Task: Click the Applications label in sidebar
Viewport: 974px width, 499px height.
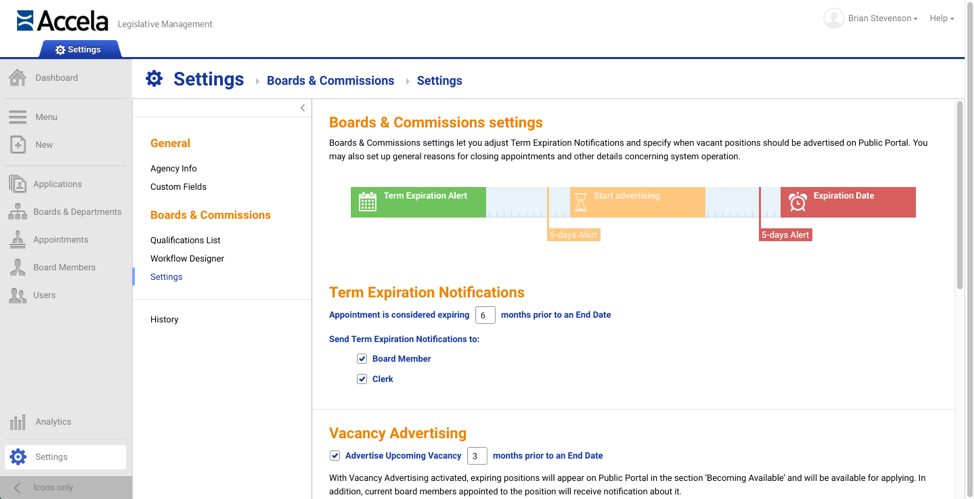Action: click(58, 184)
